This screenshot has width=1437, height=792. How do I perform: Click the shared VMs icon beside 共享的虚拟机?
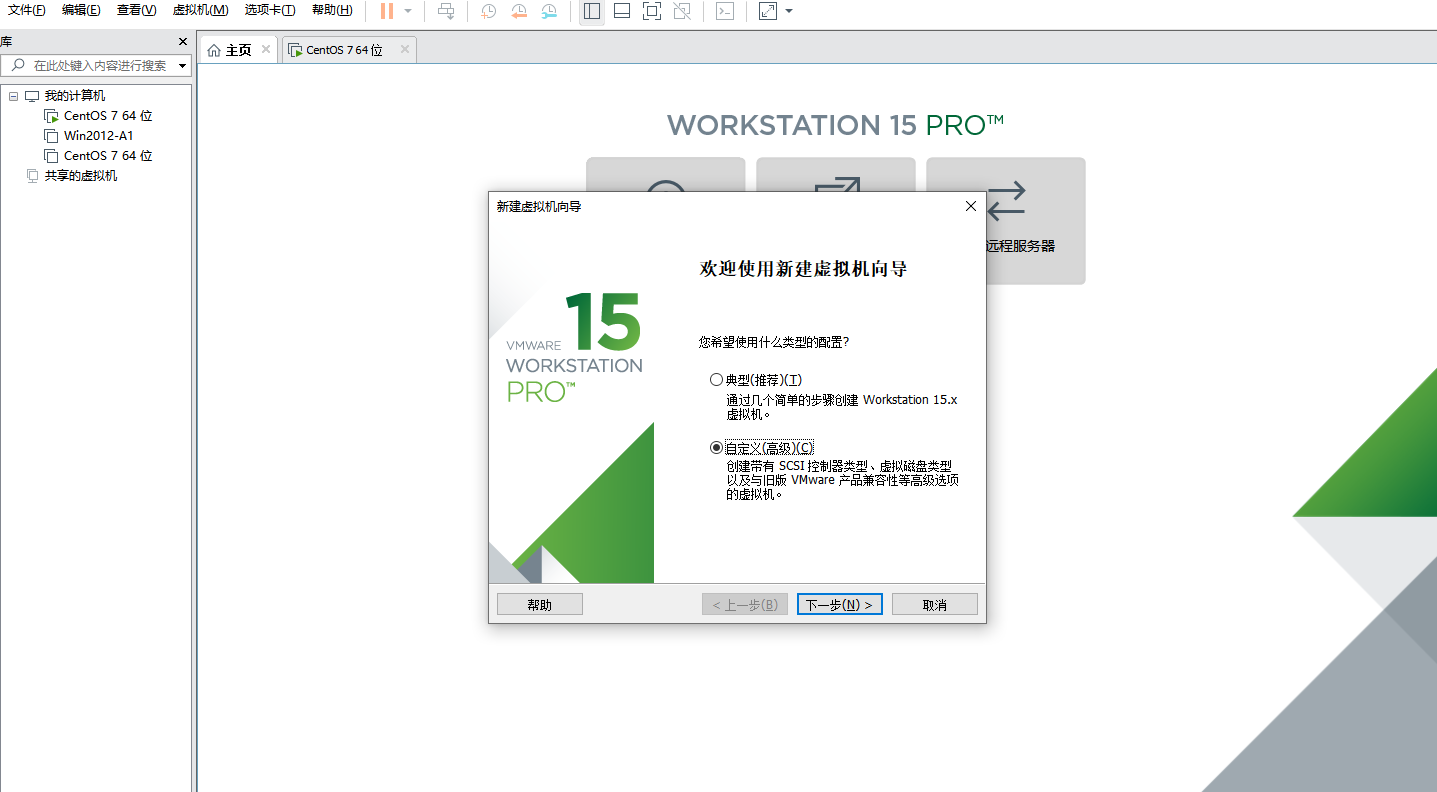point(32,176)
